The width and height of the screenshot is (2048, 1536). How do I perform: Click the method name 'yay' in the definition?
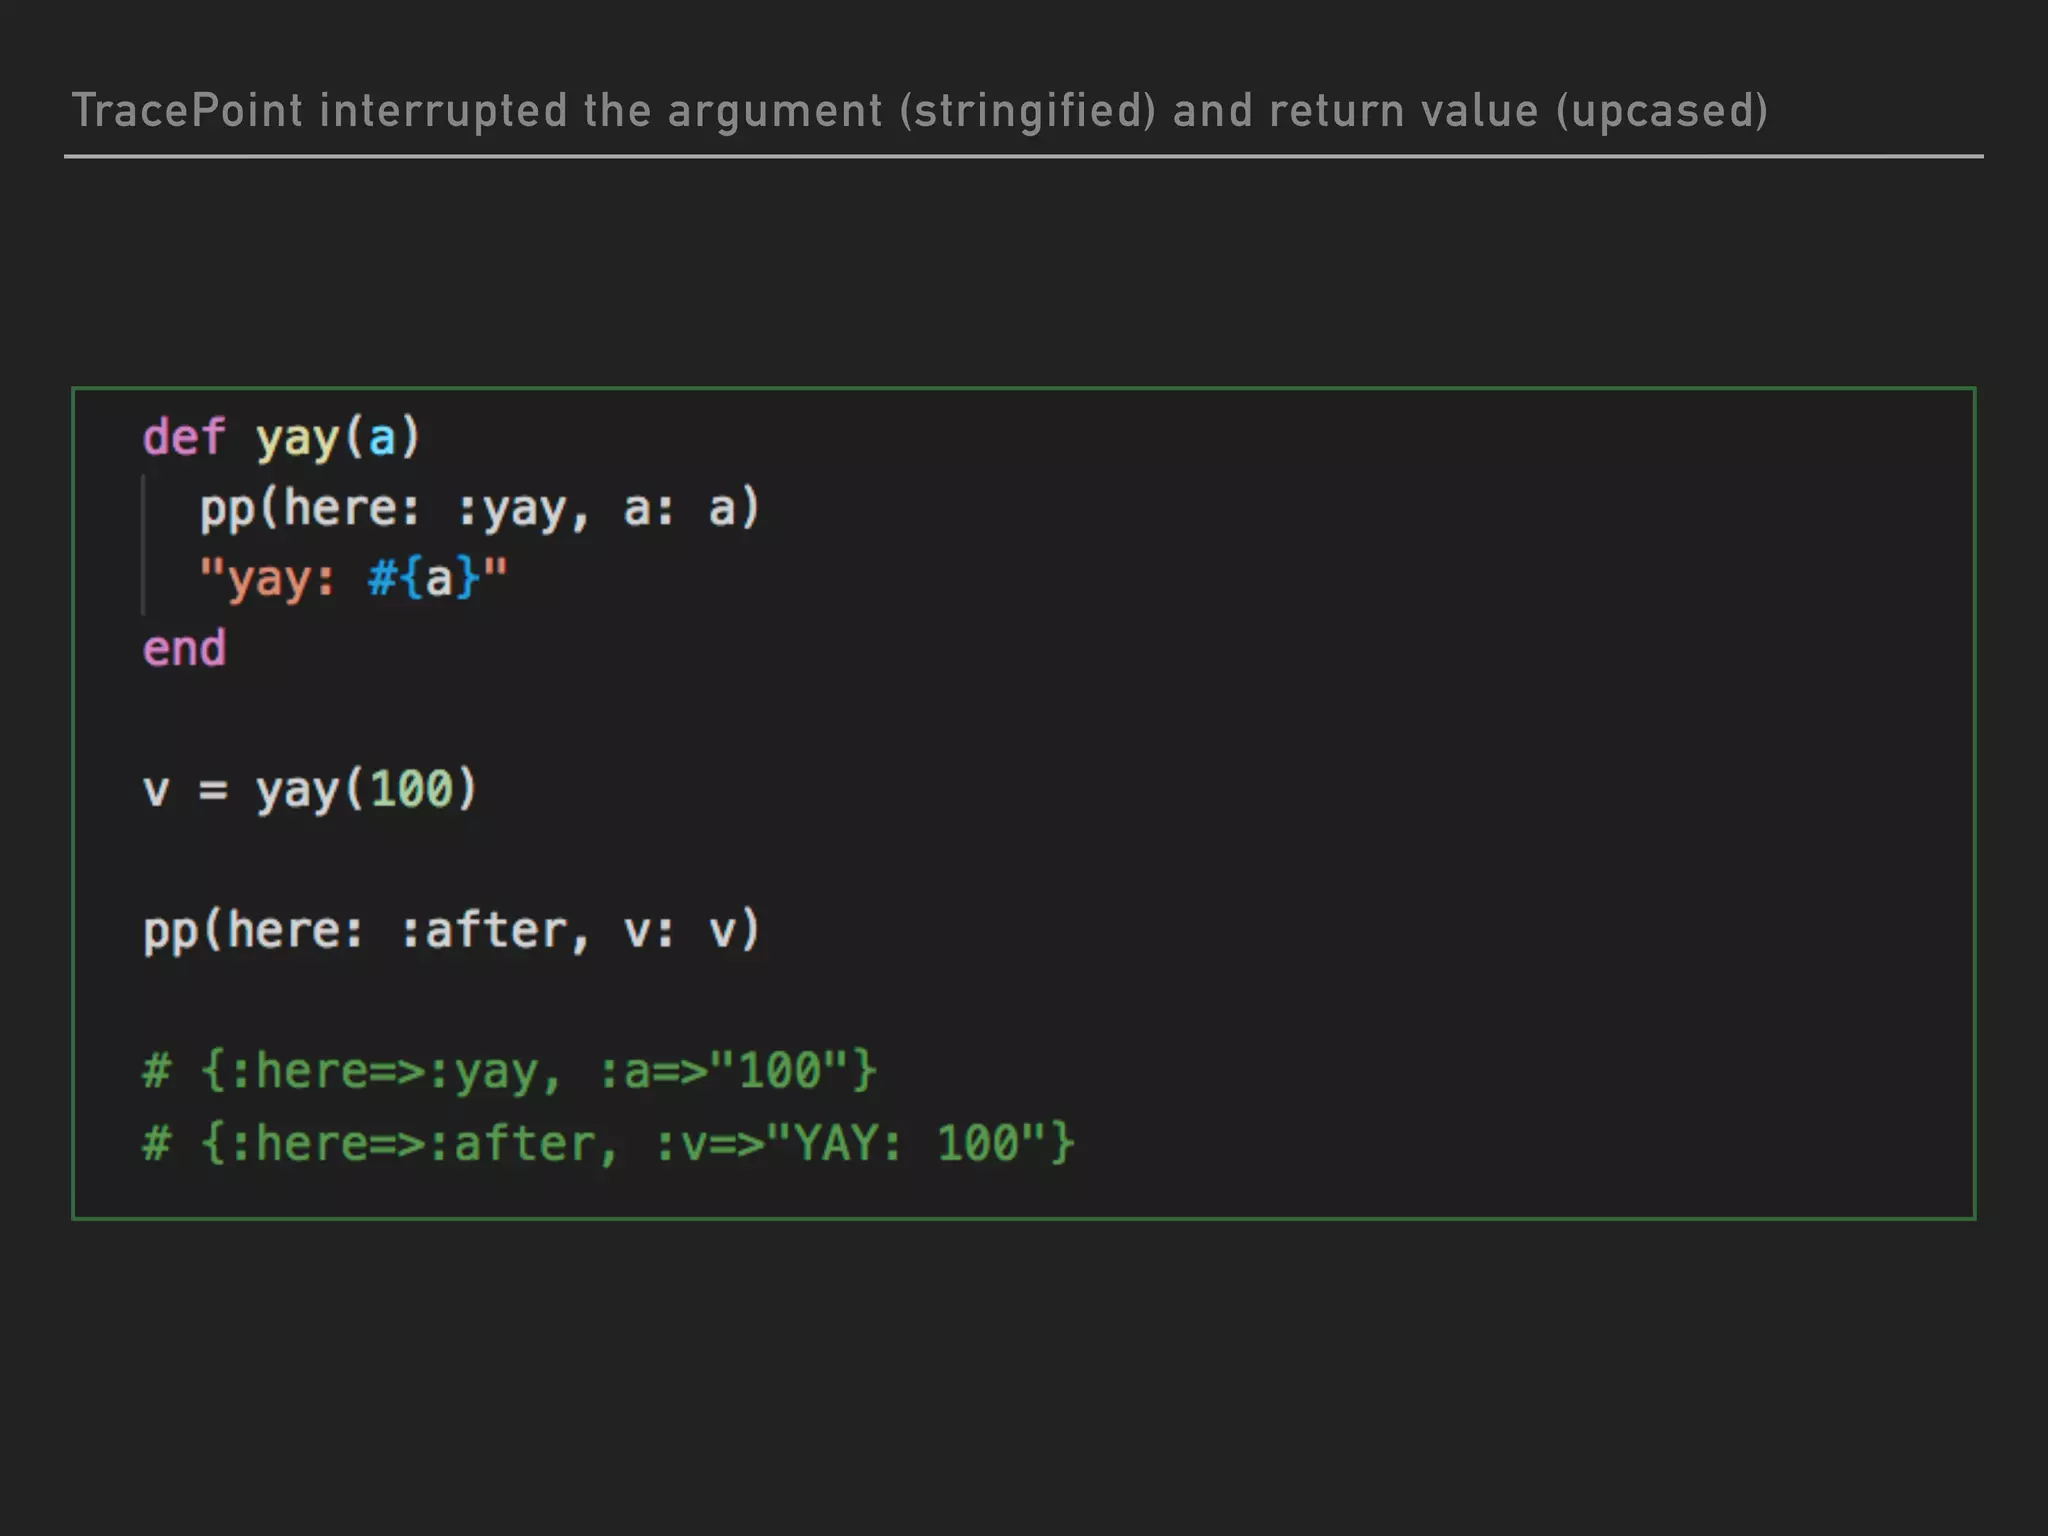(297, 438)
